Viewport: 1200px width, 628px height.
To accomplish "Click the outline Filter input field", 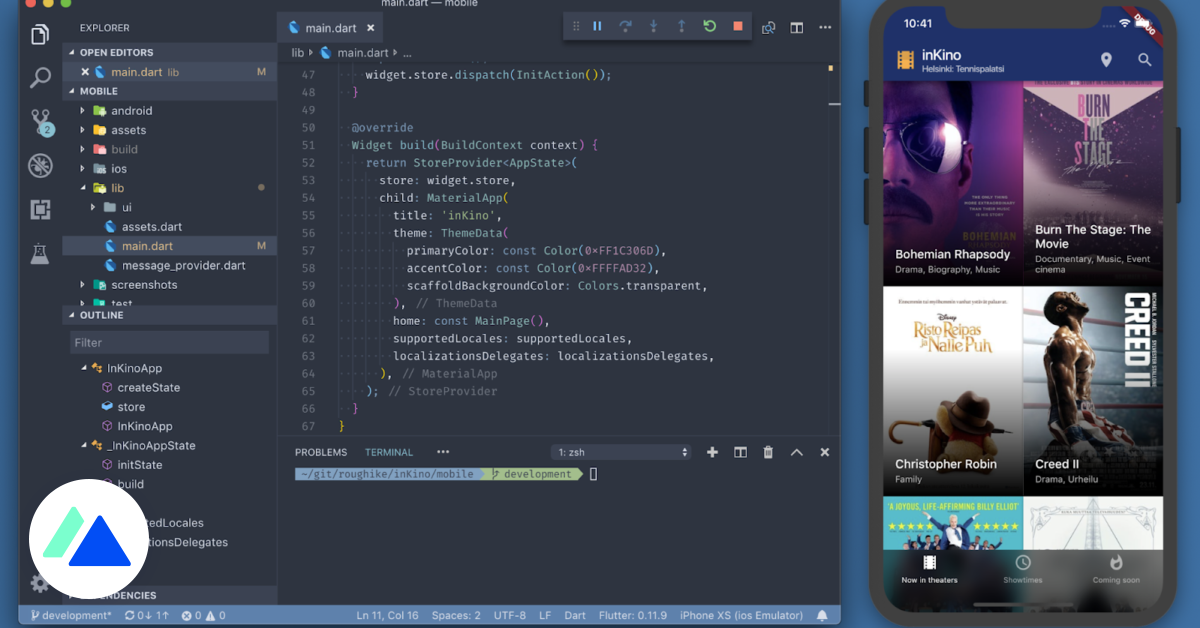I will coord(168,343).
